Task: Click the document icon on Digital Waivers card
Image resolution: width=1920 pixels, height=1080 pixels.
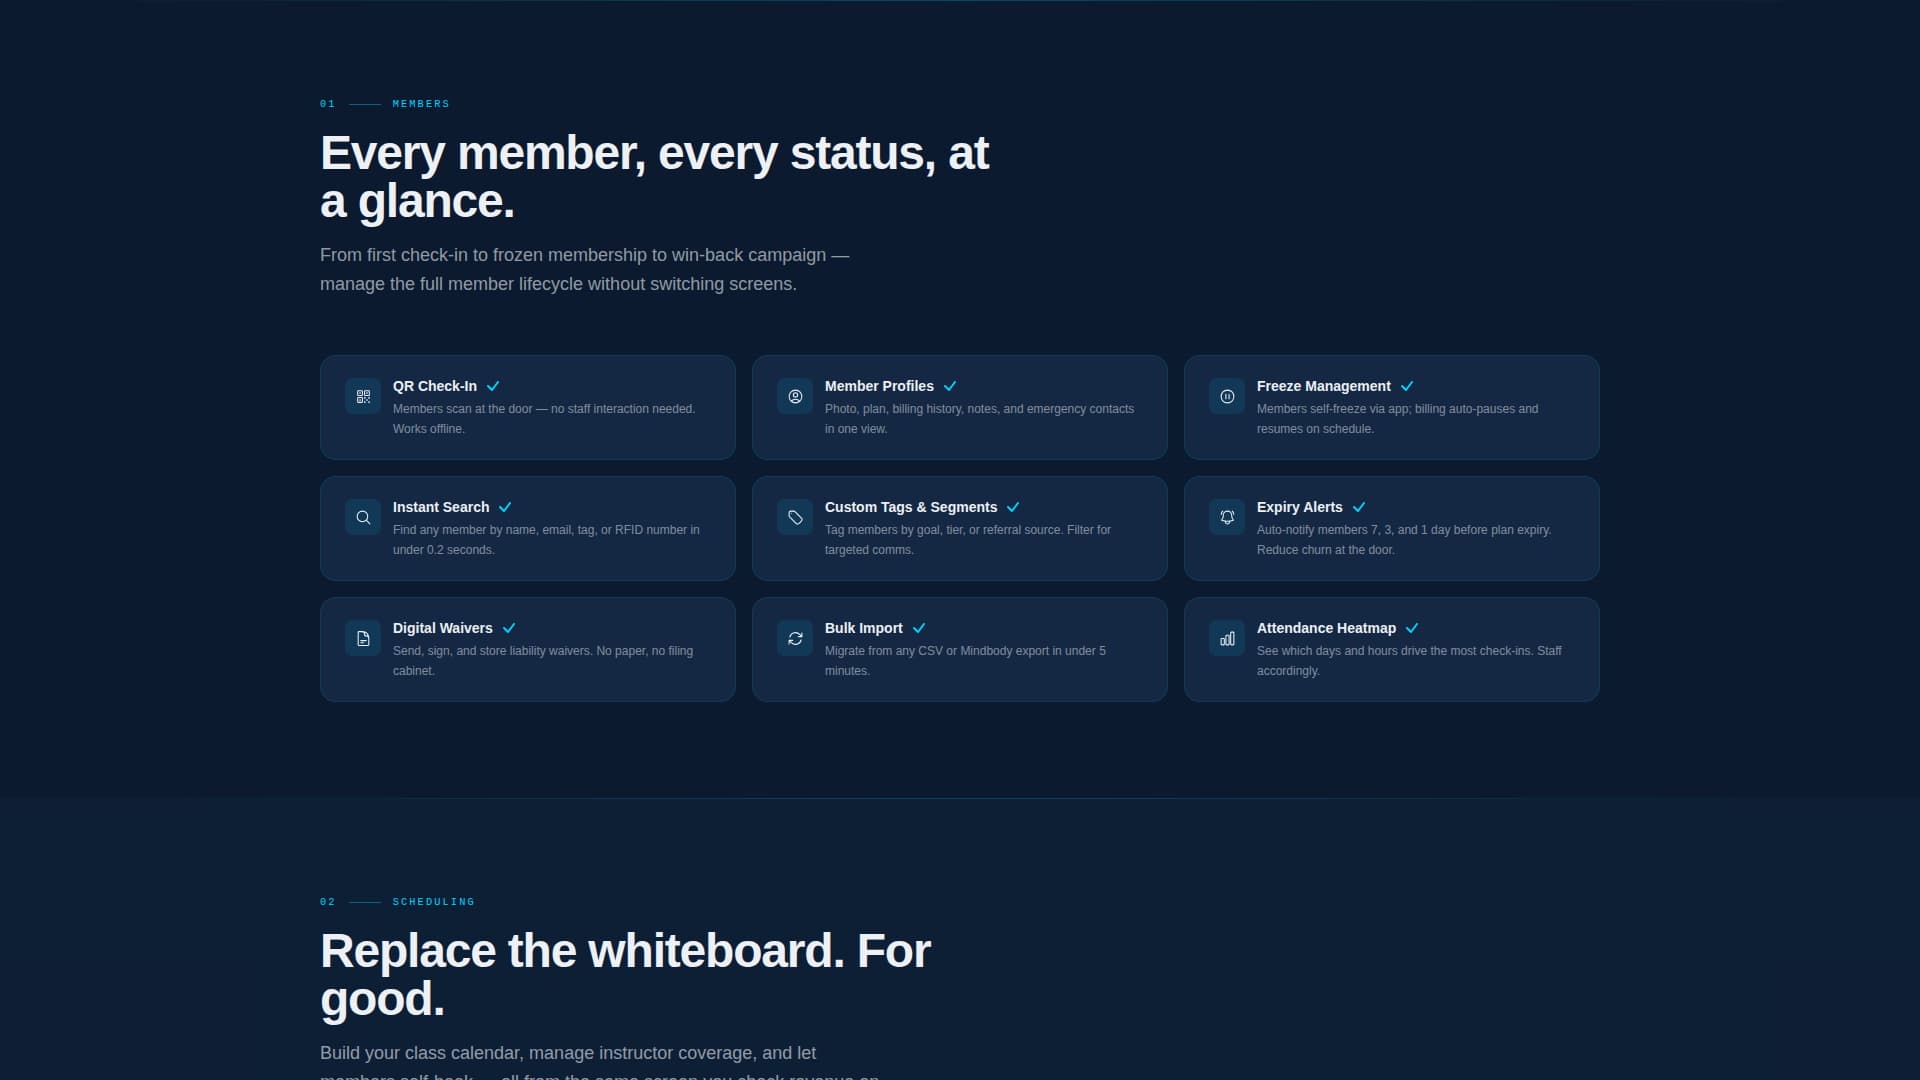Action: click(363, 638)
